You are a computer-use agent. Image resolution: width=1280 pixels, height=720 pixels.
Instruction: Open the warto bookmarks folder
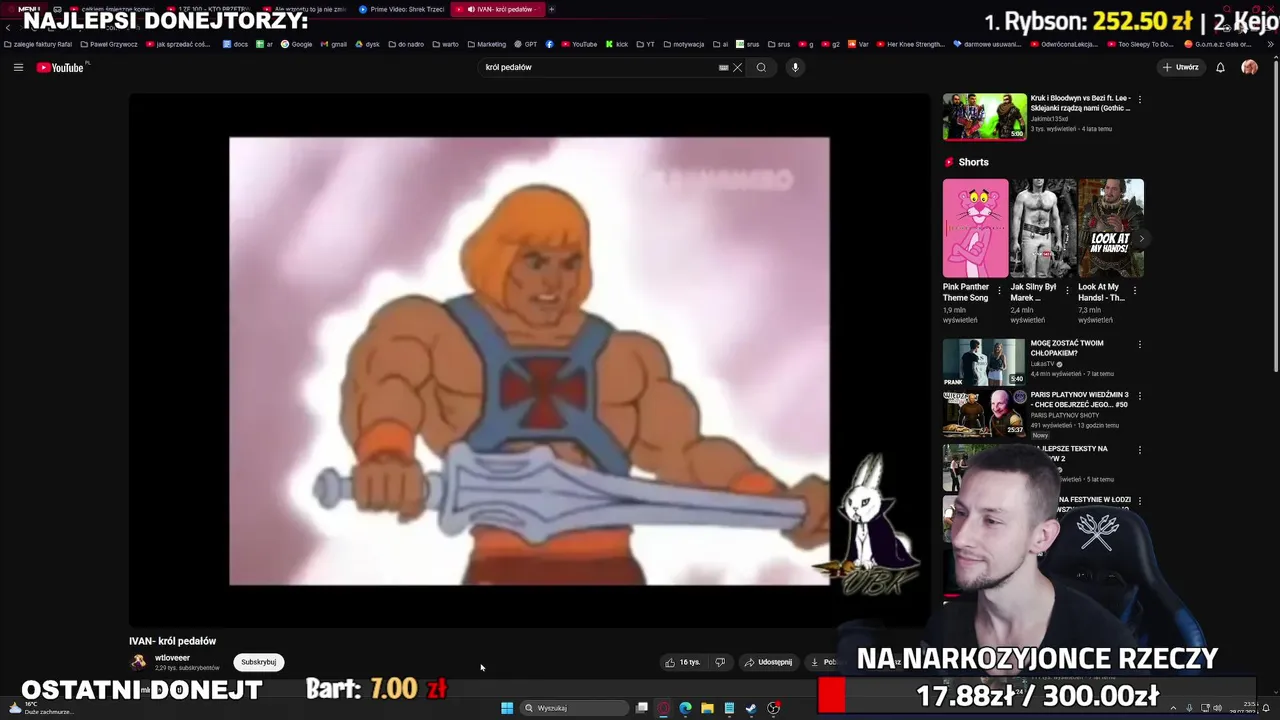[444, 44]
